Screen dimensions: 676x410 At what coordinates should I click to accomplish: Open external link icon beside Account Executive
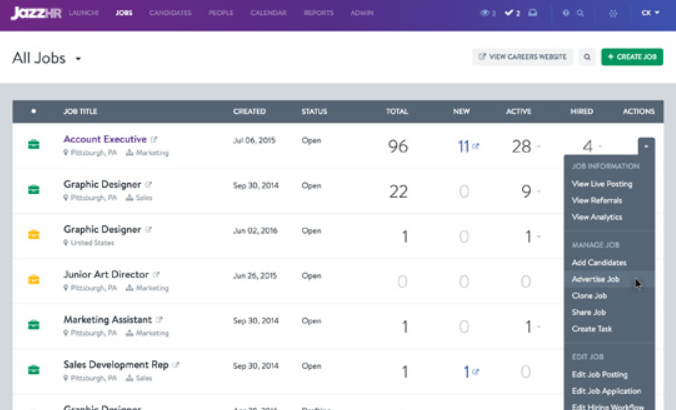(x=154, y=139)
